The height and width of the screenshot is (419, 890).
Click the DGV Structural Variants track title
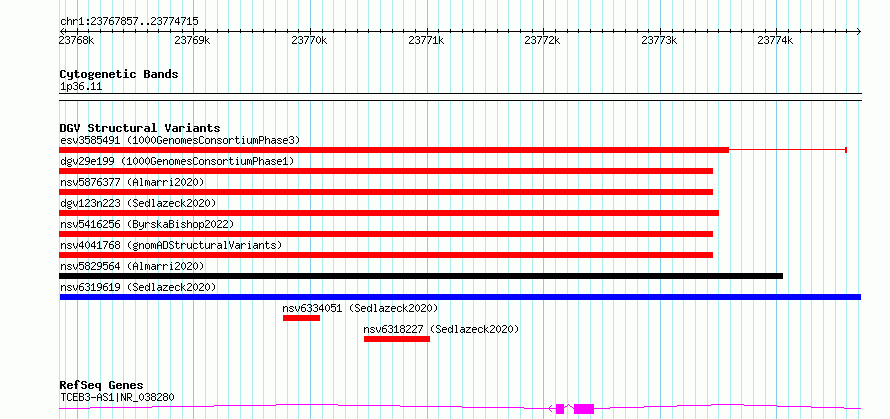coord(140,128)
